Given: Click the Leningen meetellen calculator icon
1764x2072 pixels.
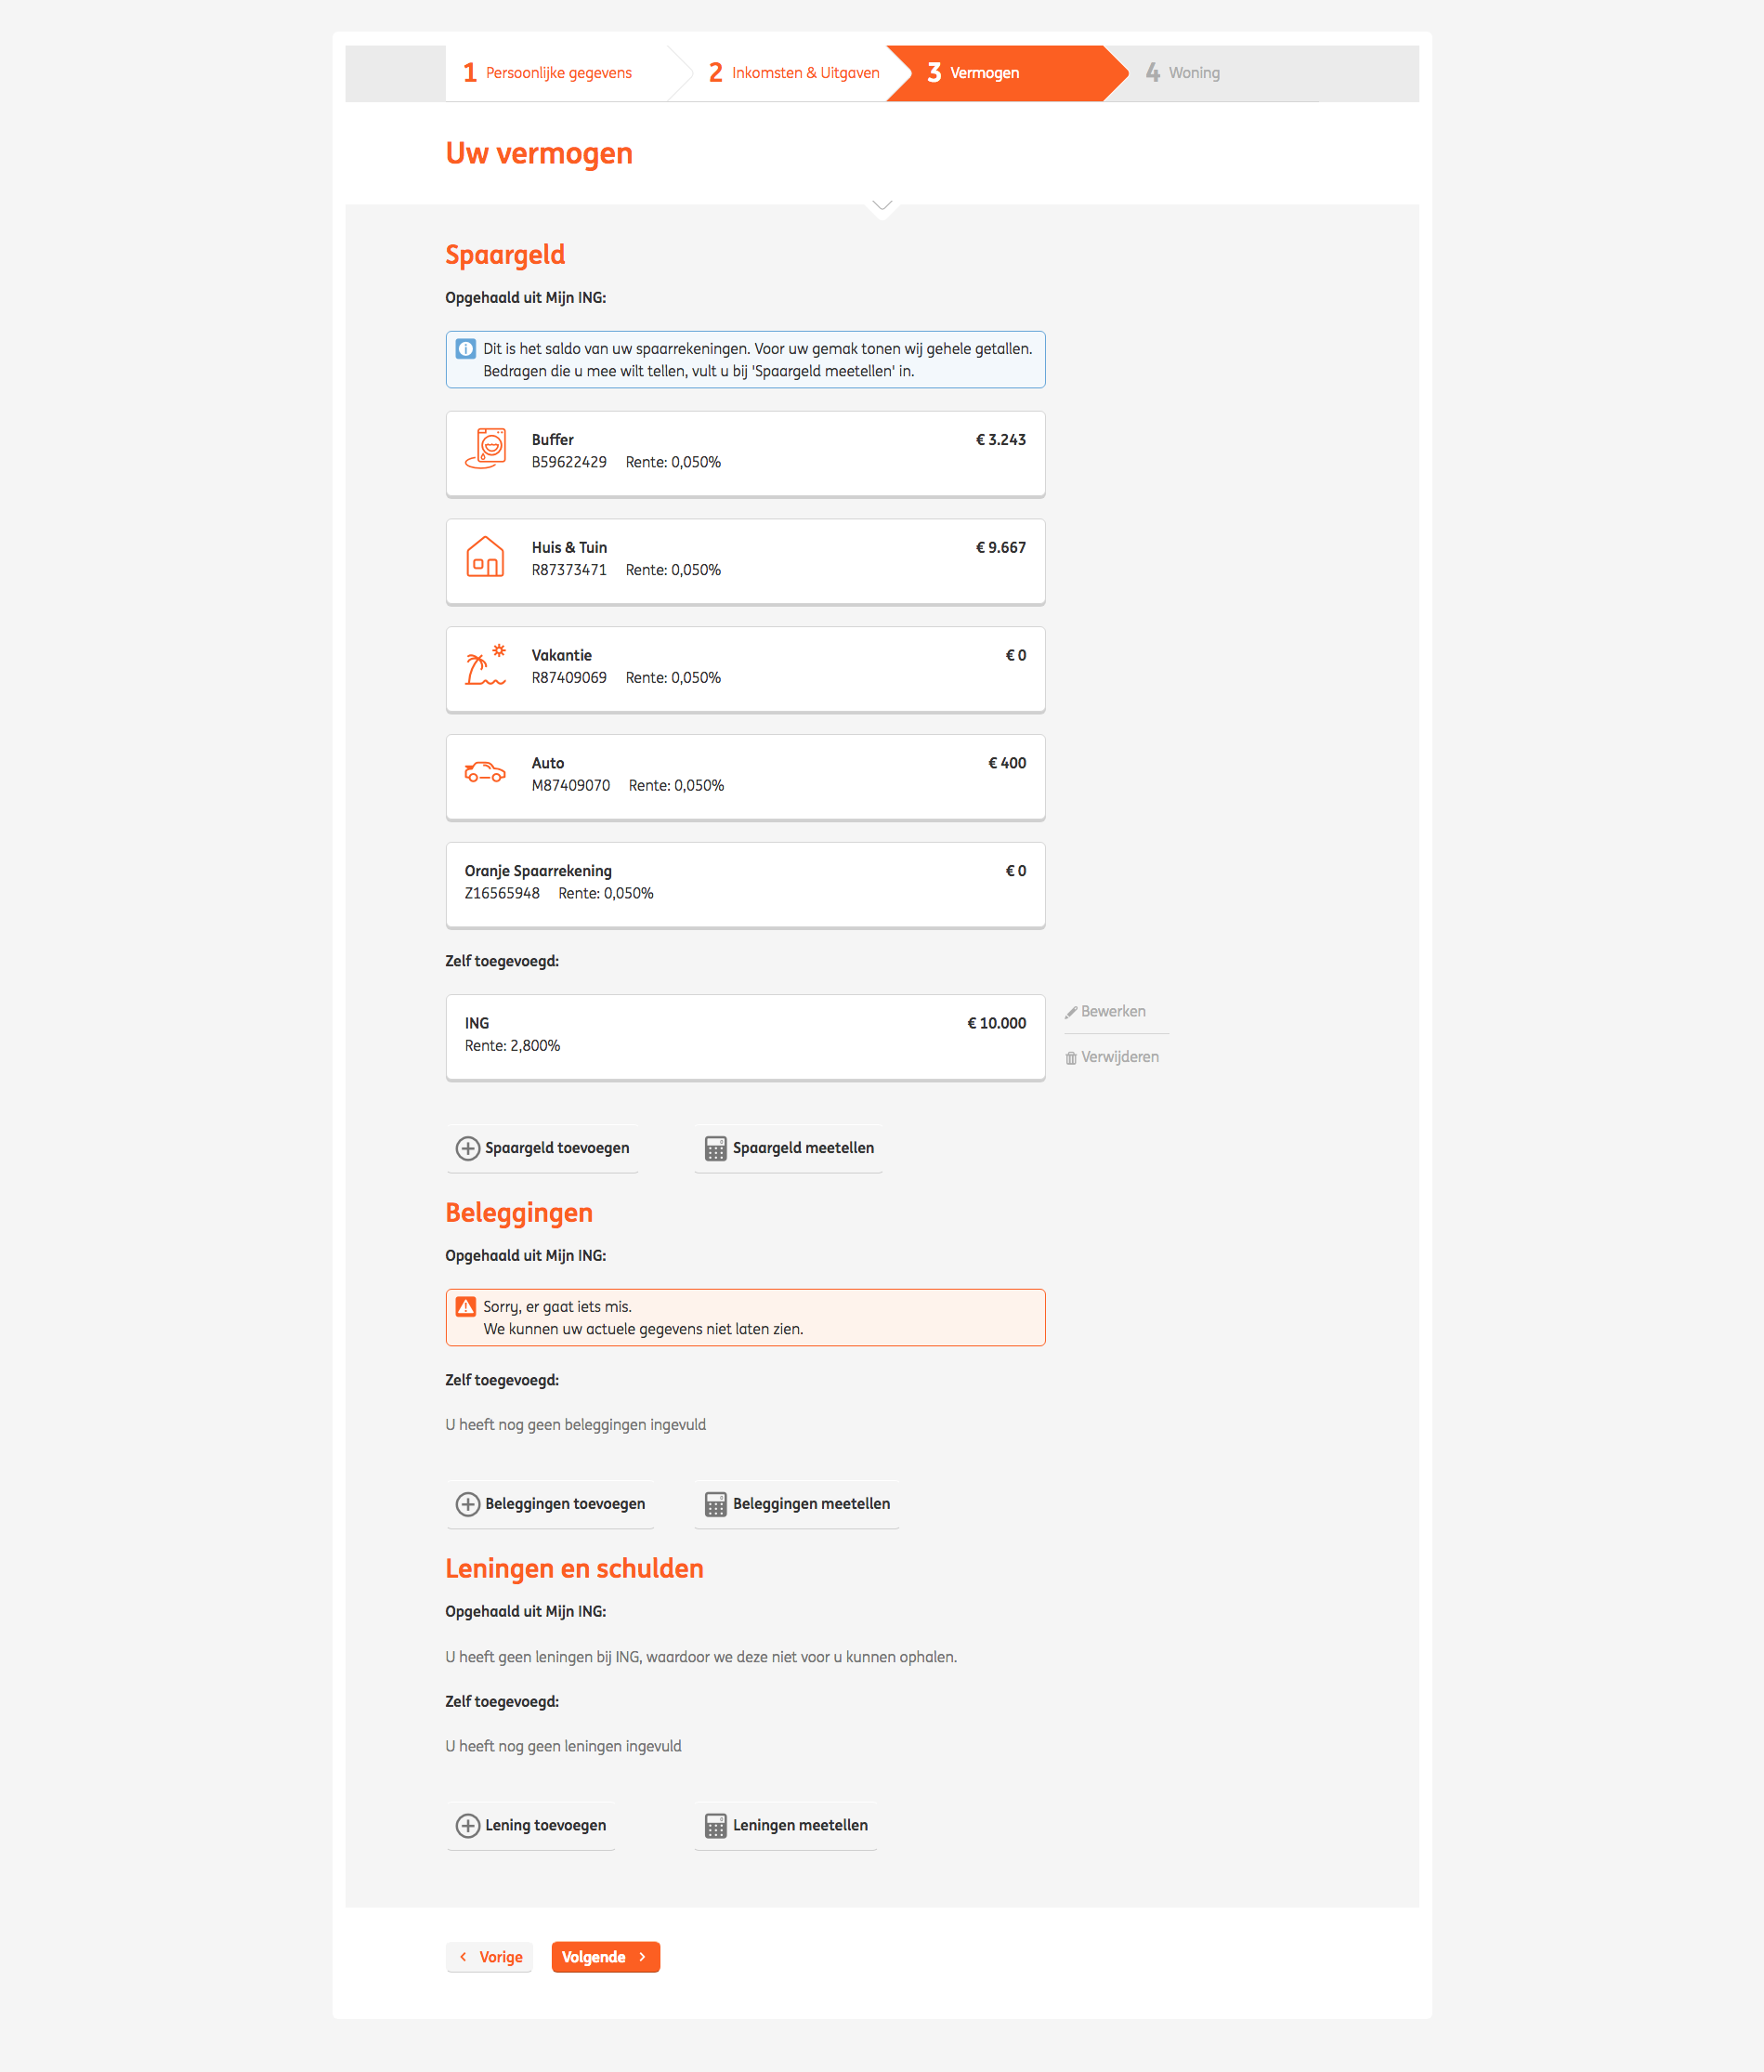Looking at the screenshot, I should [x=716, y=1826].
